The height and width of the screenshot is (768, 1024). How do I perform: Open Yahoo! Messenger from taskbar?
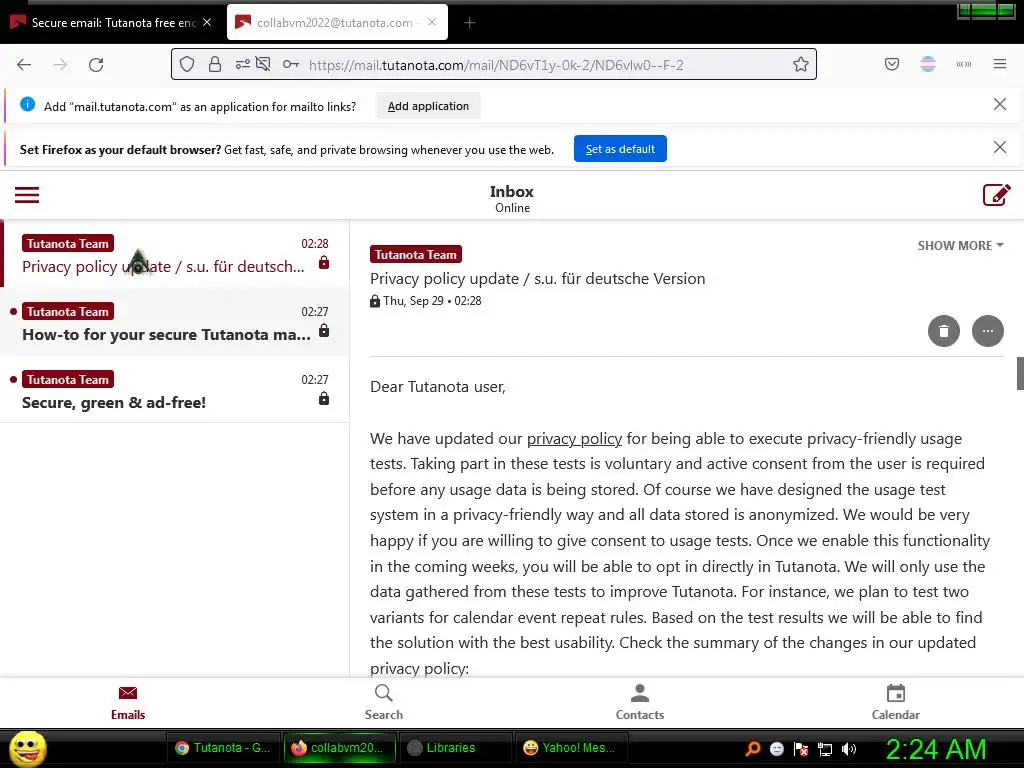coord(572,748)
